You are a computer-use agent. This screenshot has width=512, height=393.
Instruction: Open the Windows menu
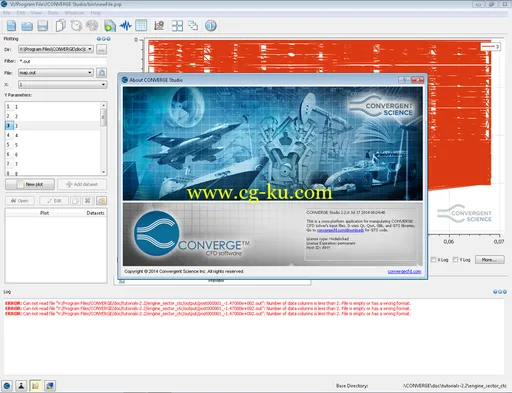coord(74,13)
